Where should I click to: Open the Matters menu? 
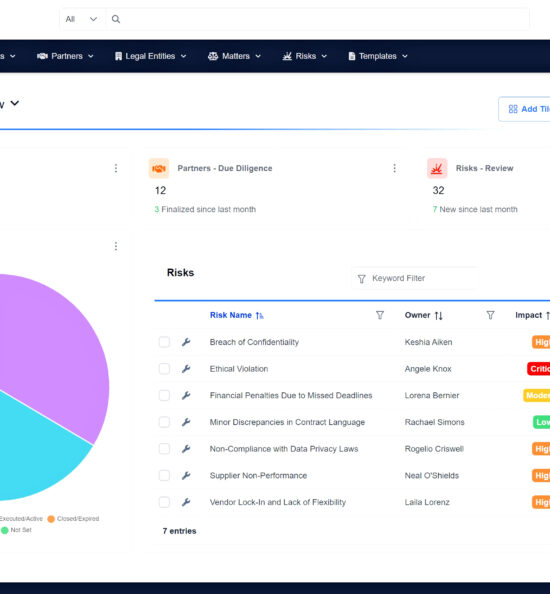click(234, 56)
